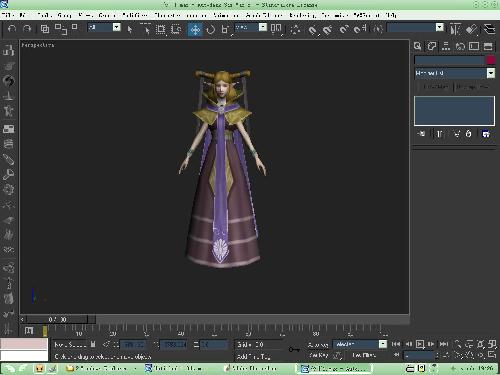
Task: Toggle the Selection Lock padlock
Action: pos(93,344)
